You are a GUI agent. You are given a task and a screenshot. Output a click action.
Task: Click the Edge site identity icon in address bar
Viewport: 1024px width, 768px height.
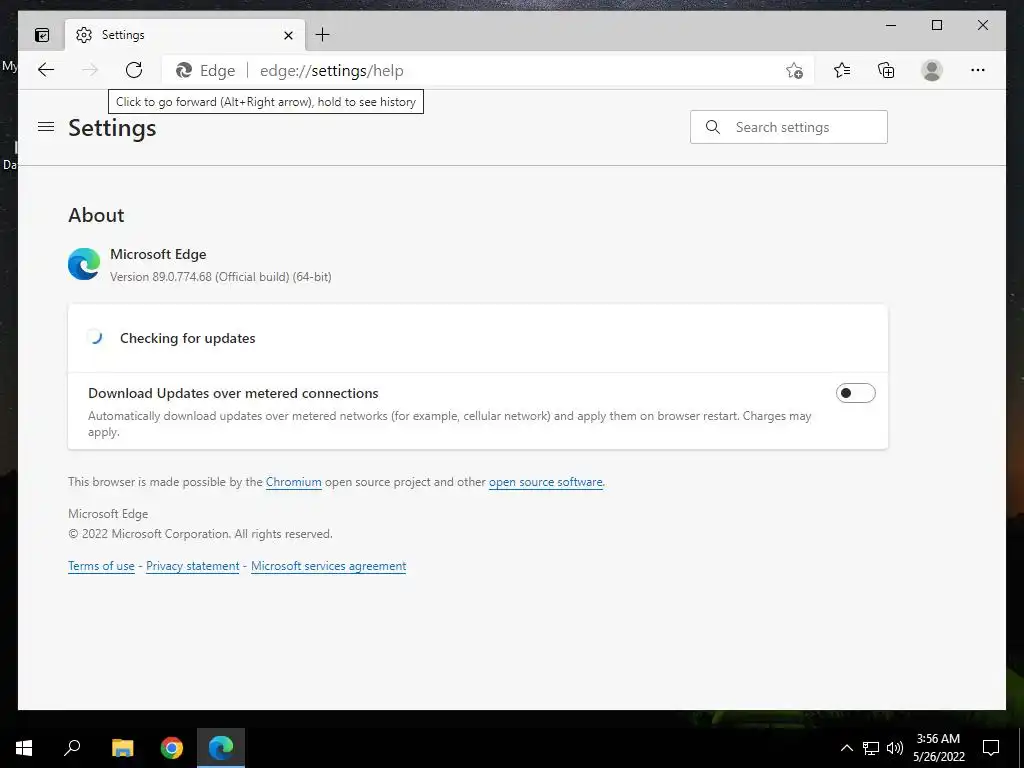click(x=184, y=71)
